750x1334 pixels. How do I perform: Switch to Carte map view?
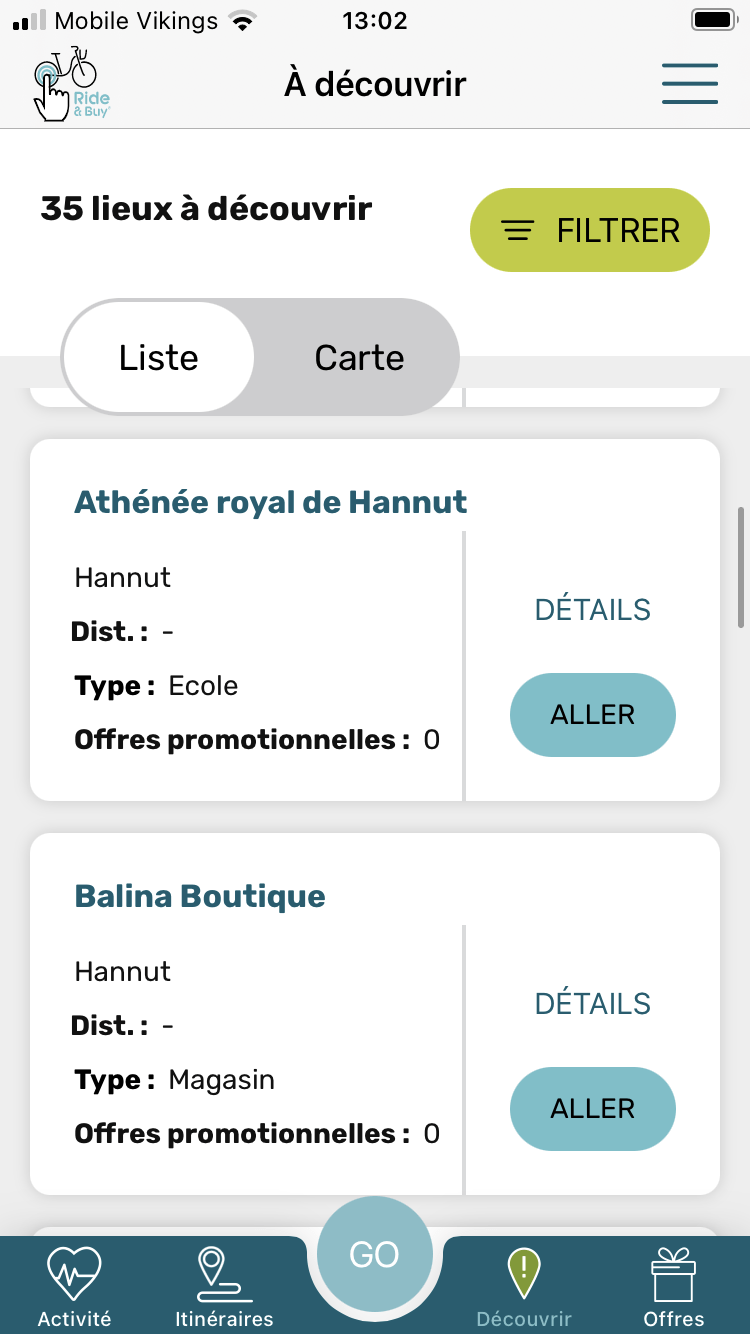tap(359, 358)
